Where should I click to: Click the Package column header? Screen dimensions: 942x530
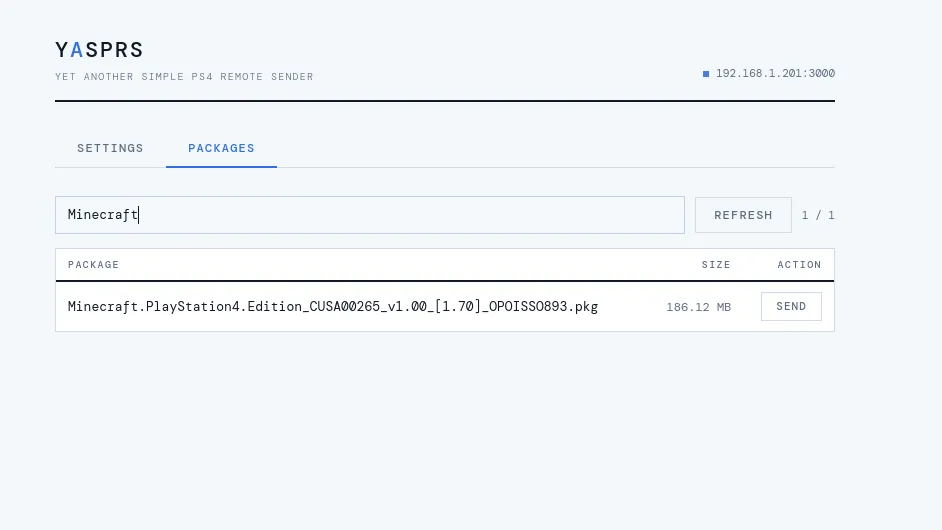coord(93,264)
